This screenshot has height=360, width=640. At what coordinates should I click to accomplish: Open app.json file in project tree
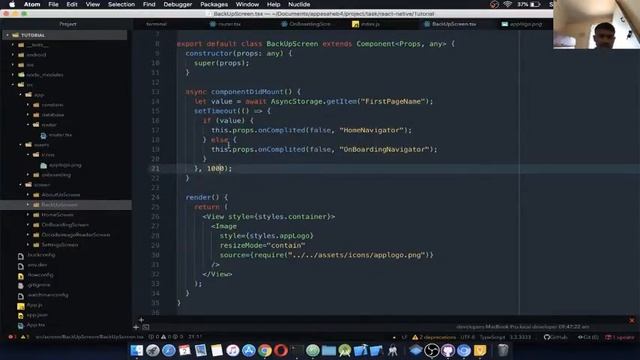coord(37,315)
